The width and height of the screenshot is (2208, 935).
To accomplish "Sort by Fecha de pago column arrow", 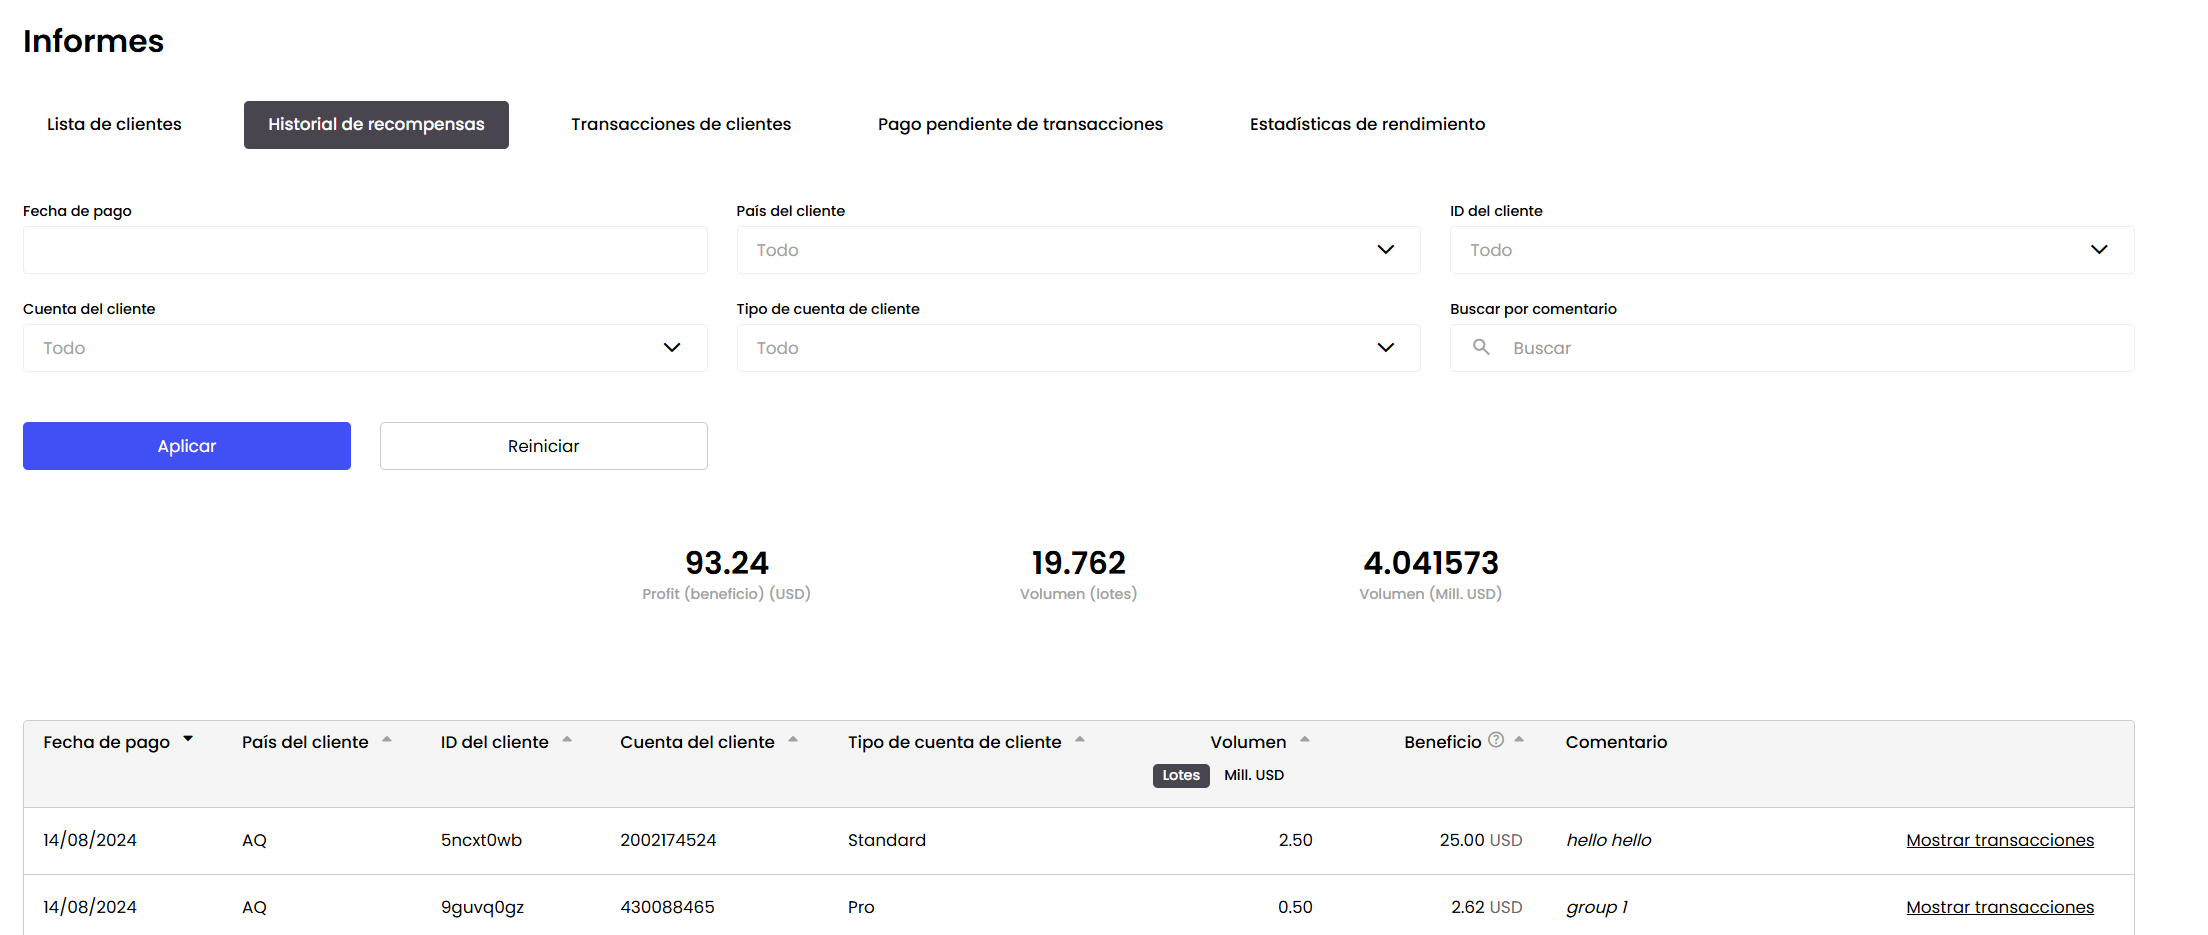I will click(x=188, y=739).
